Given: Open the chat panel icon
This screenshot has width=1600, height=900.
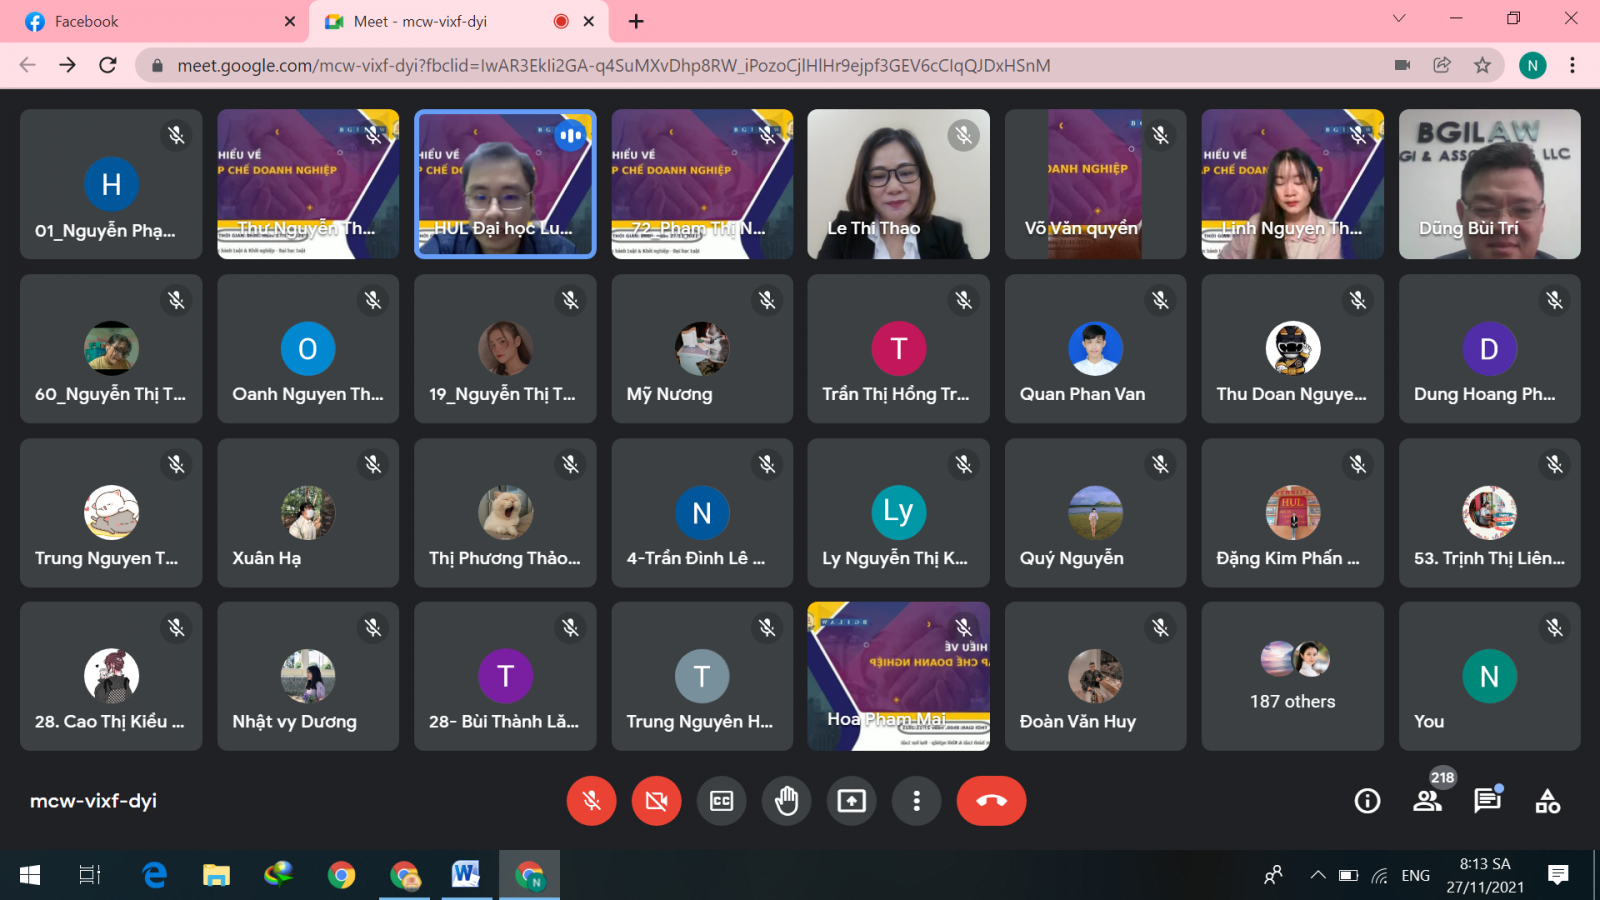Looking at the screenshot, I should click(1487, 801).
